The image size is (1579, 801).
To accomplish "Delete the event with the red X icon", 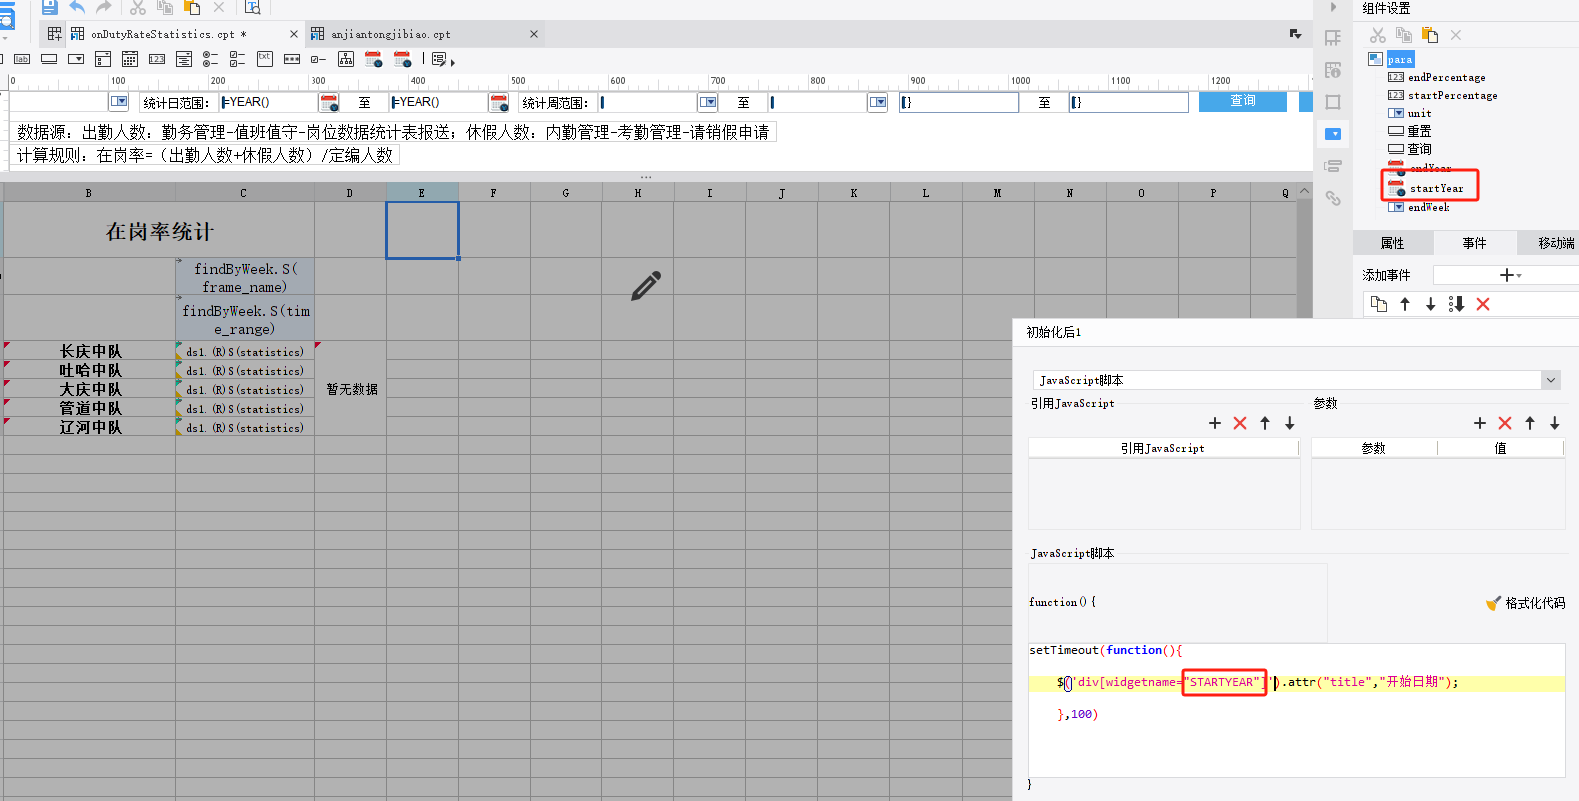I will pos(1483,304).
